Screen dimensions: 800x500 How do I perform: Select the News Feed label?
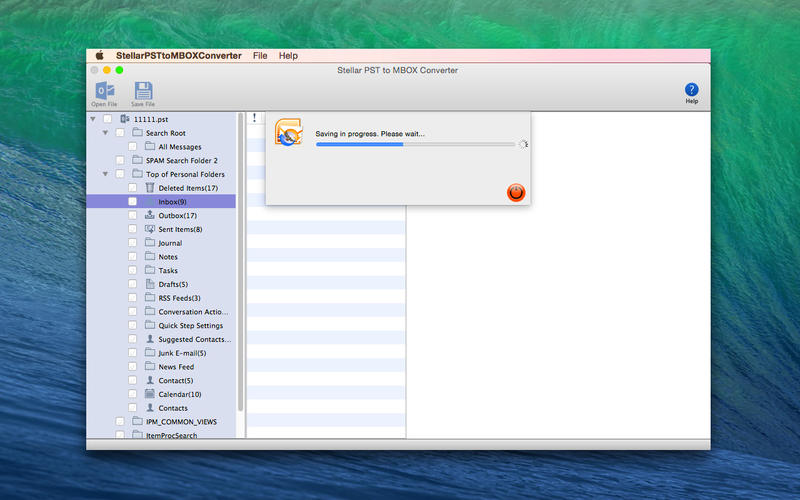coord(176,367)
